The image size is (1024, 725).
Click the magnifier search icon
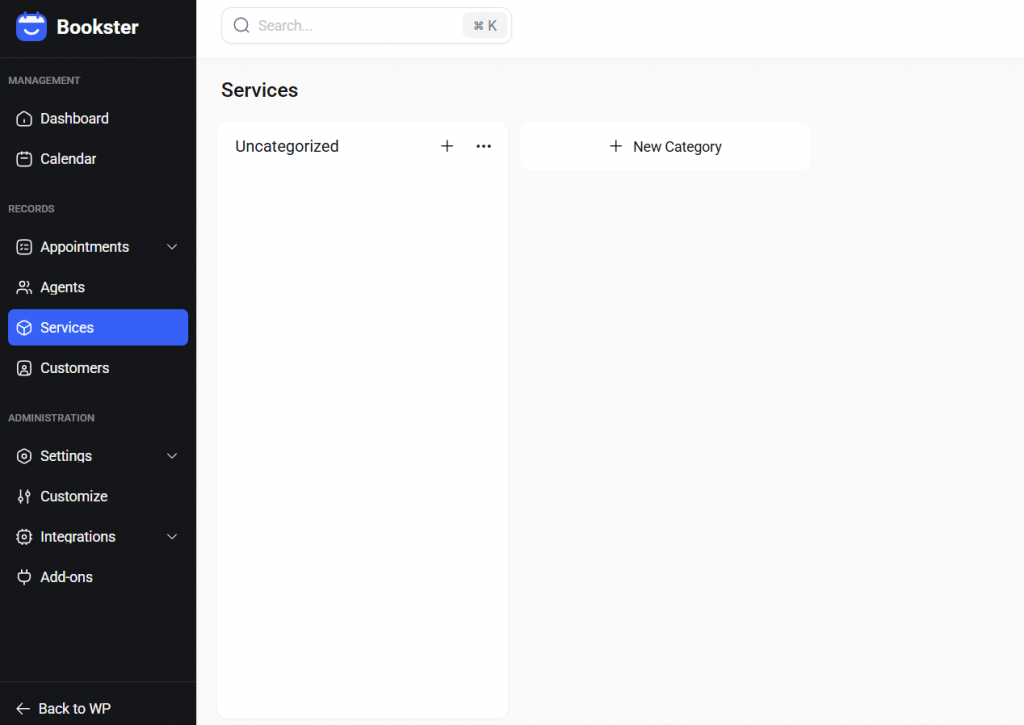(x=241, y=26)
